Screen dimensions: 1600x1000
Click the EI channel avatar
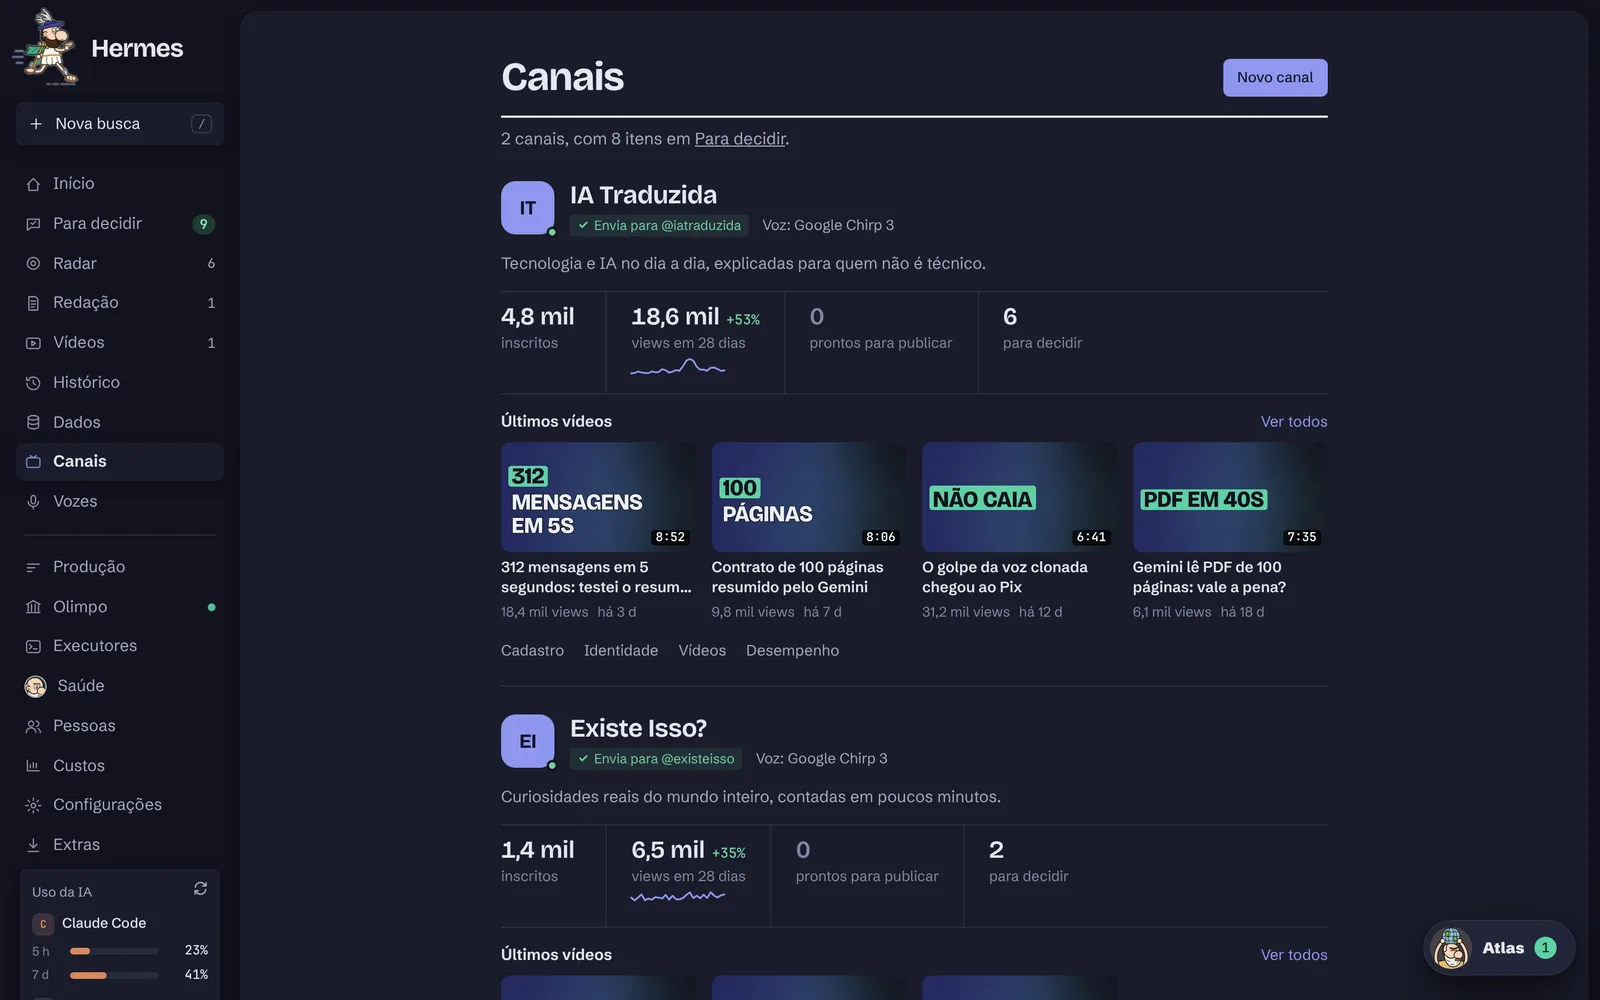528,741
